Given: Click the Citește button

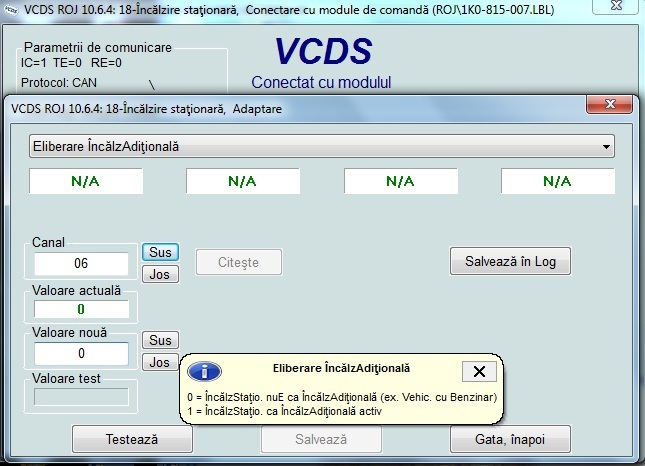Looking at the screenshot, I should (238, 262).
